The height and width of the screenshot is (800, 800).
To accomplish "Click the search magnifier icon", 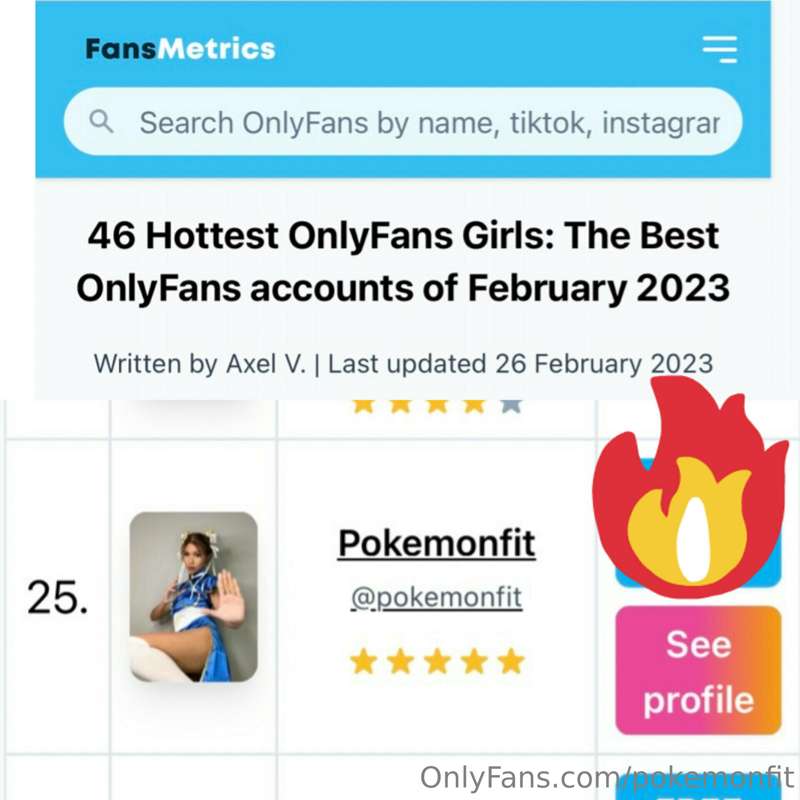I will [x=101, y=122].
